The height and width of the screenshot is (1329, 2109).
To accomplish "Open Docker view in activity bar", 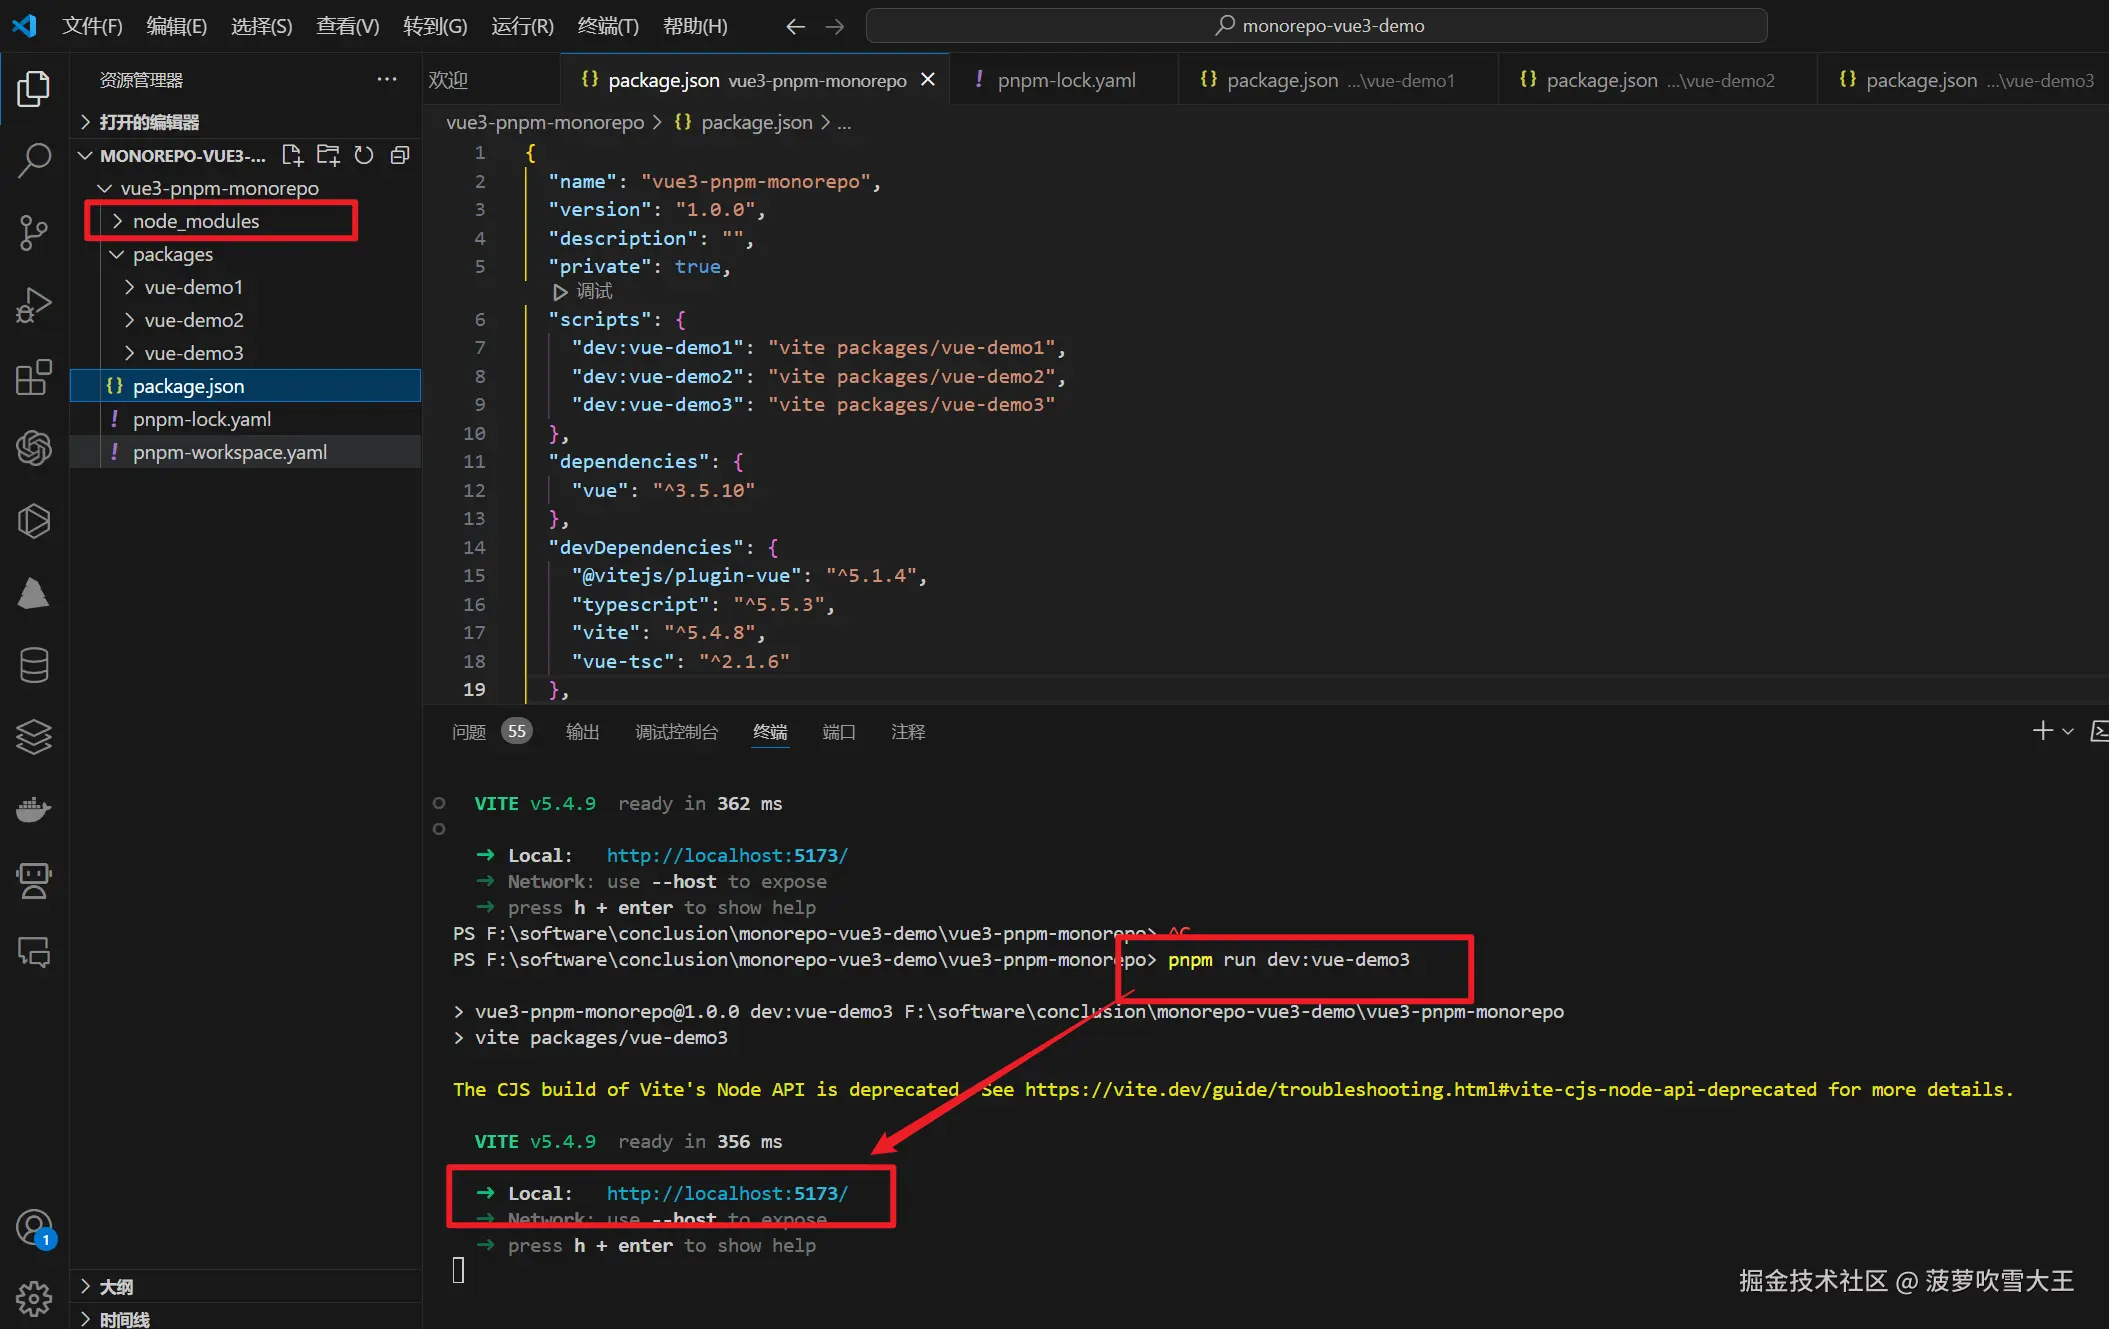I will click(34, 809).
